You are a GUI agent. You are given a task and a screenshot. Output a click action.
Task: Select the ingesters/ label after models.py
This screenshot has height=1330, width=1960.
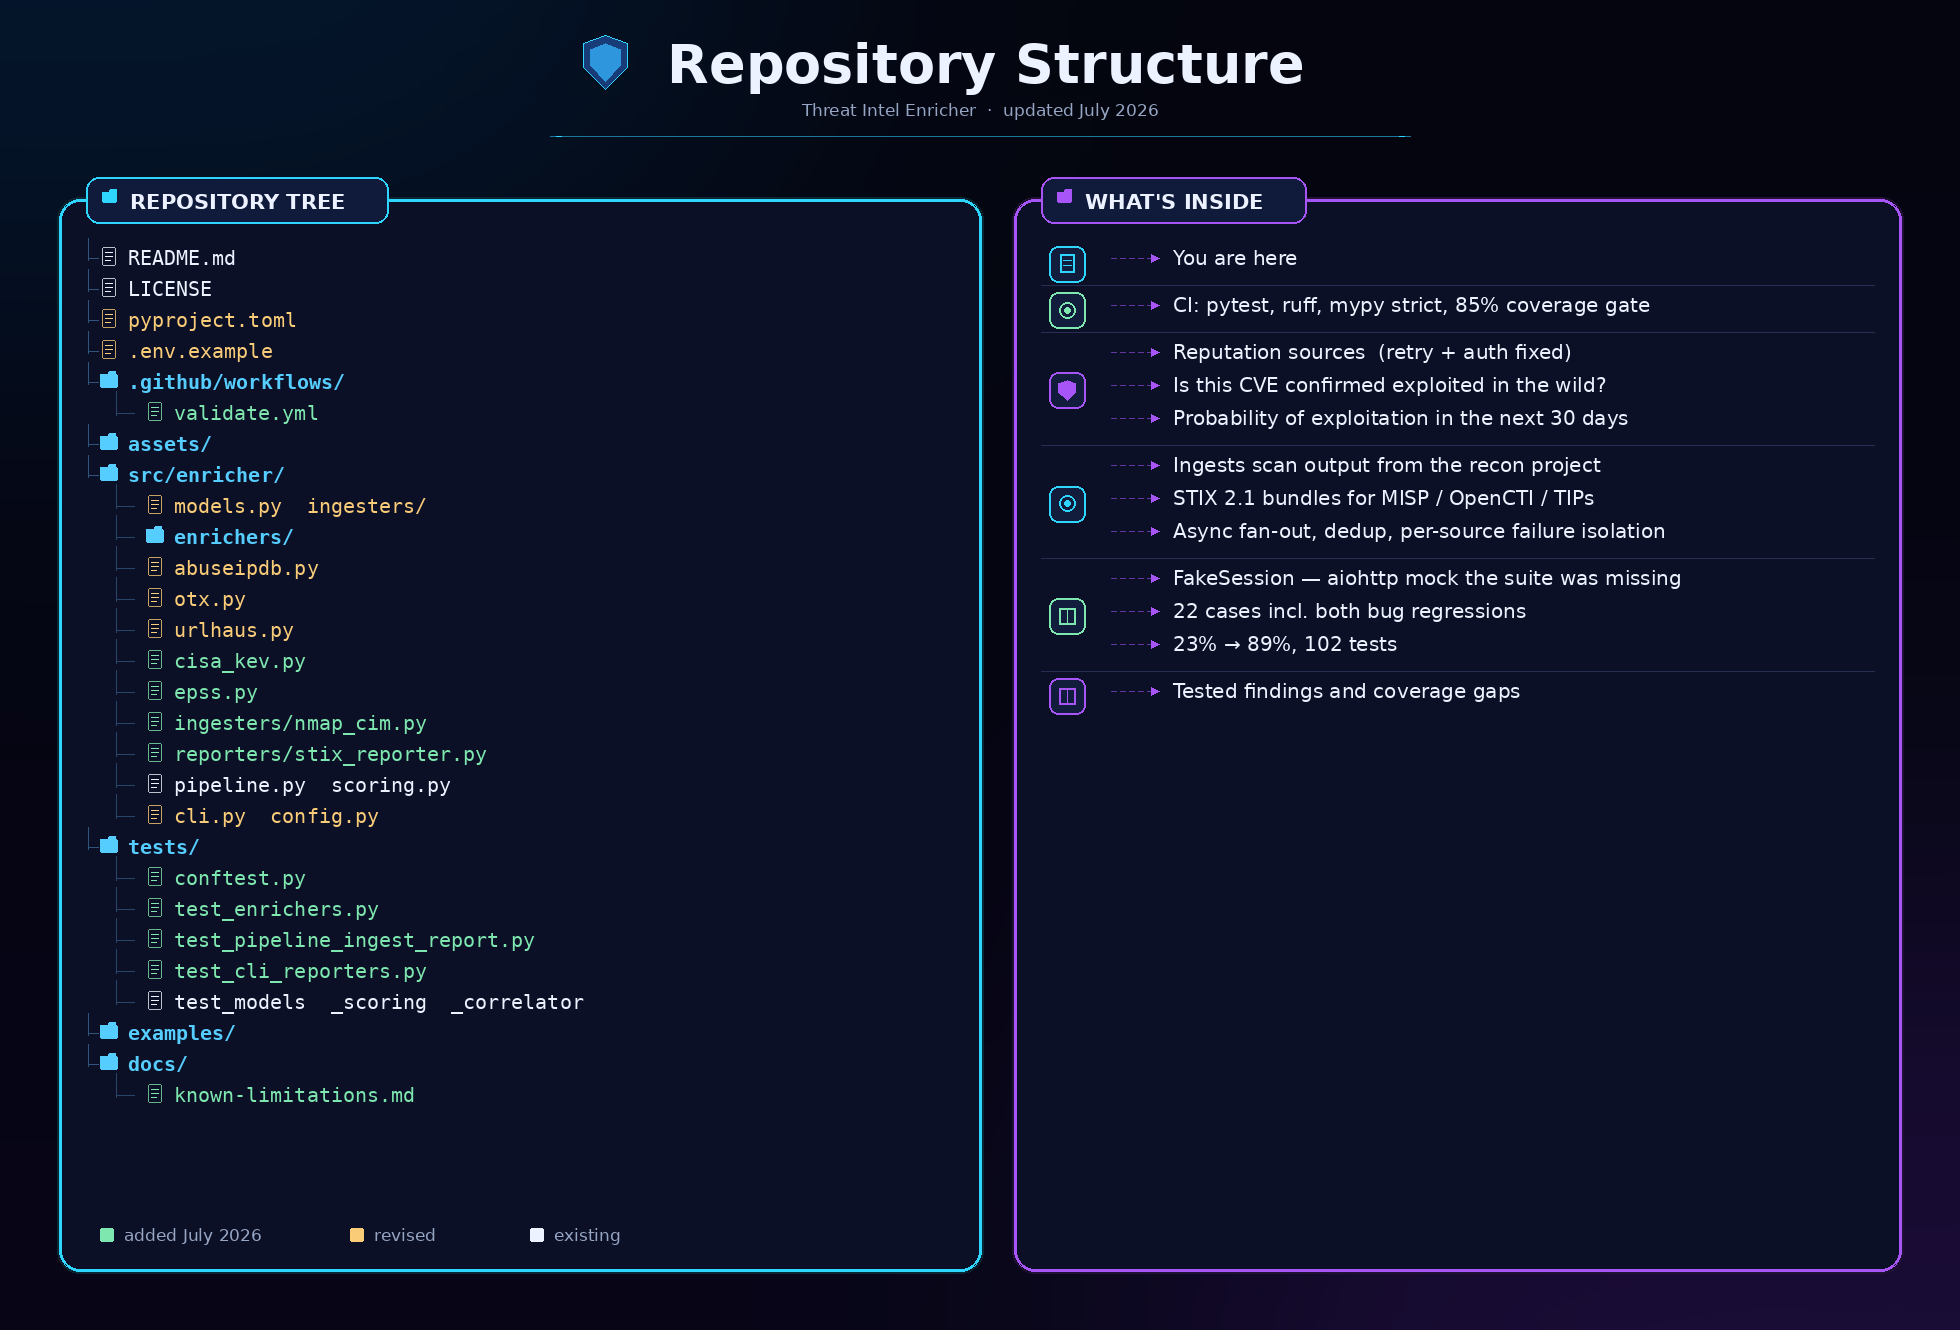click(366, 506)
